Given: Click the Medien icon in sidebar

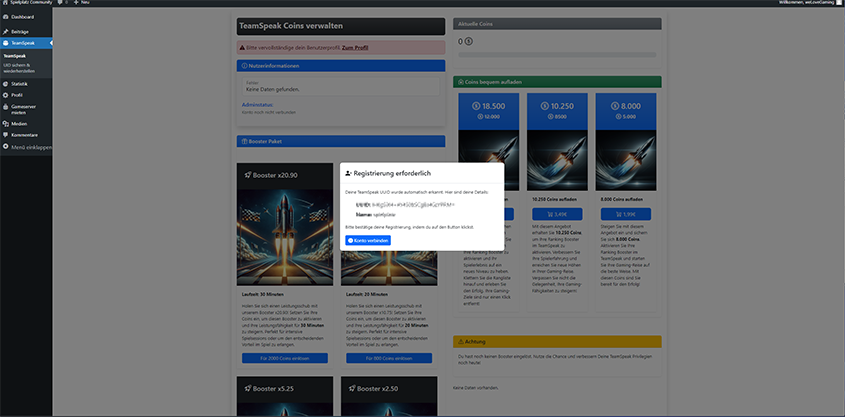Looking at the screenshot, I should 5,124.
